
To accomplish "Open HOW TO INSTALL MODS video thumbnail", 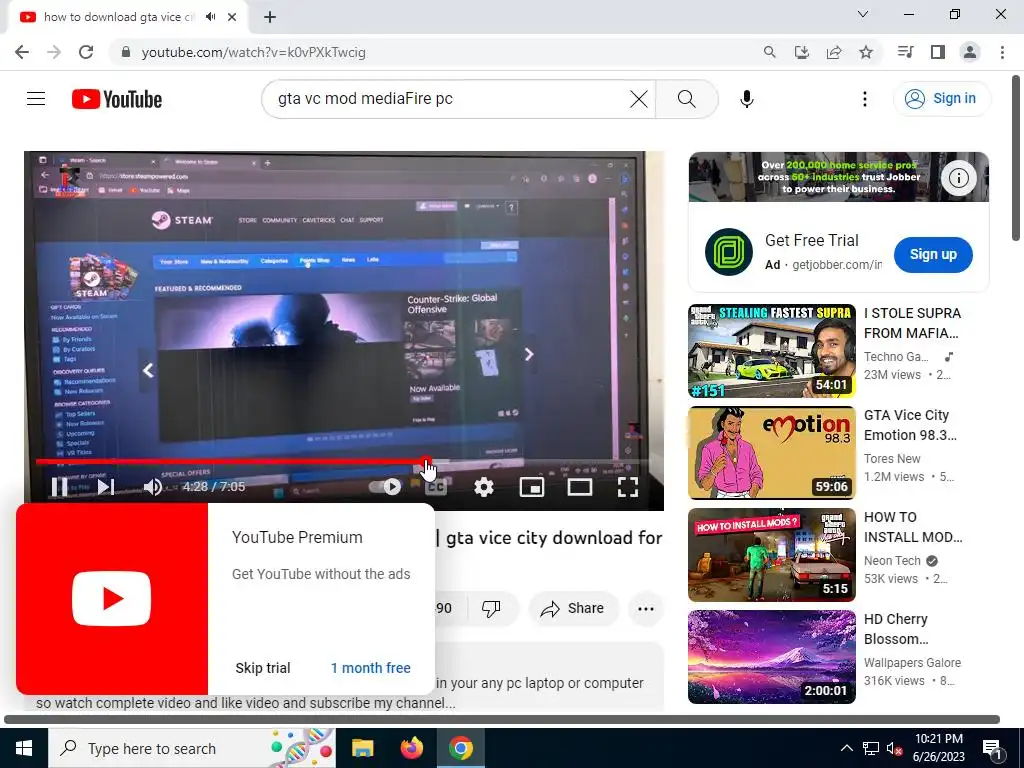I will (772, 555).
